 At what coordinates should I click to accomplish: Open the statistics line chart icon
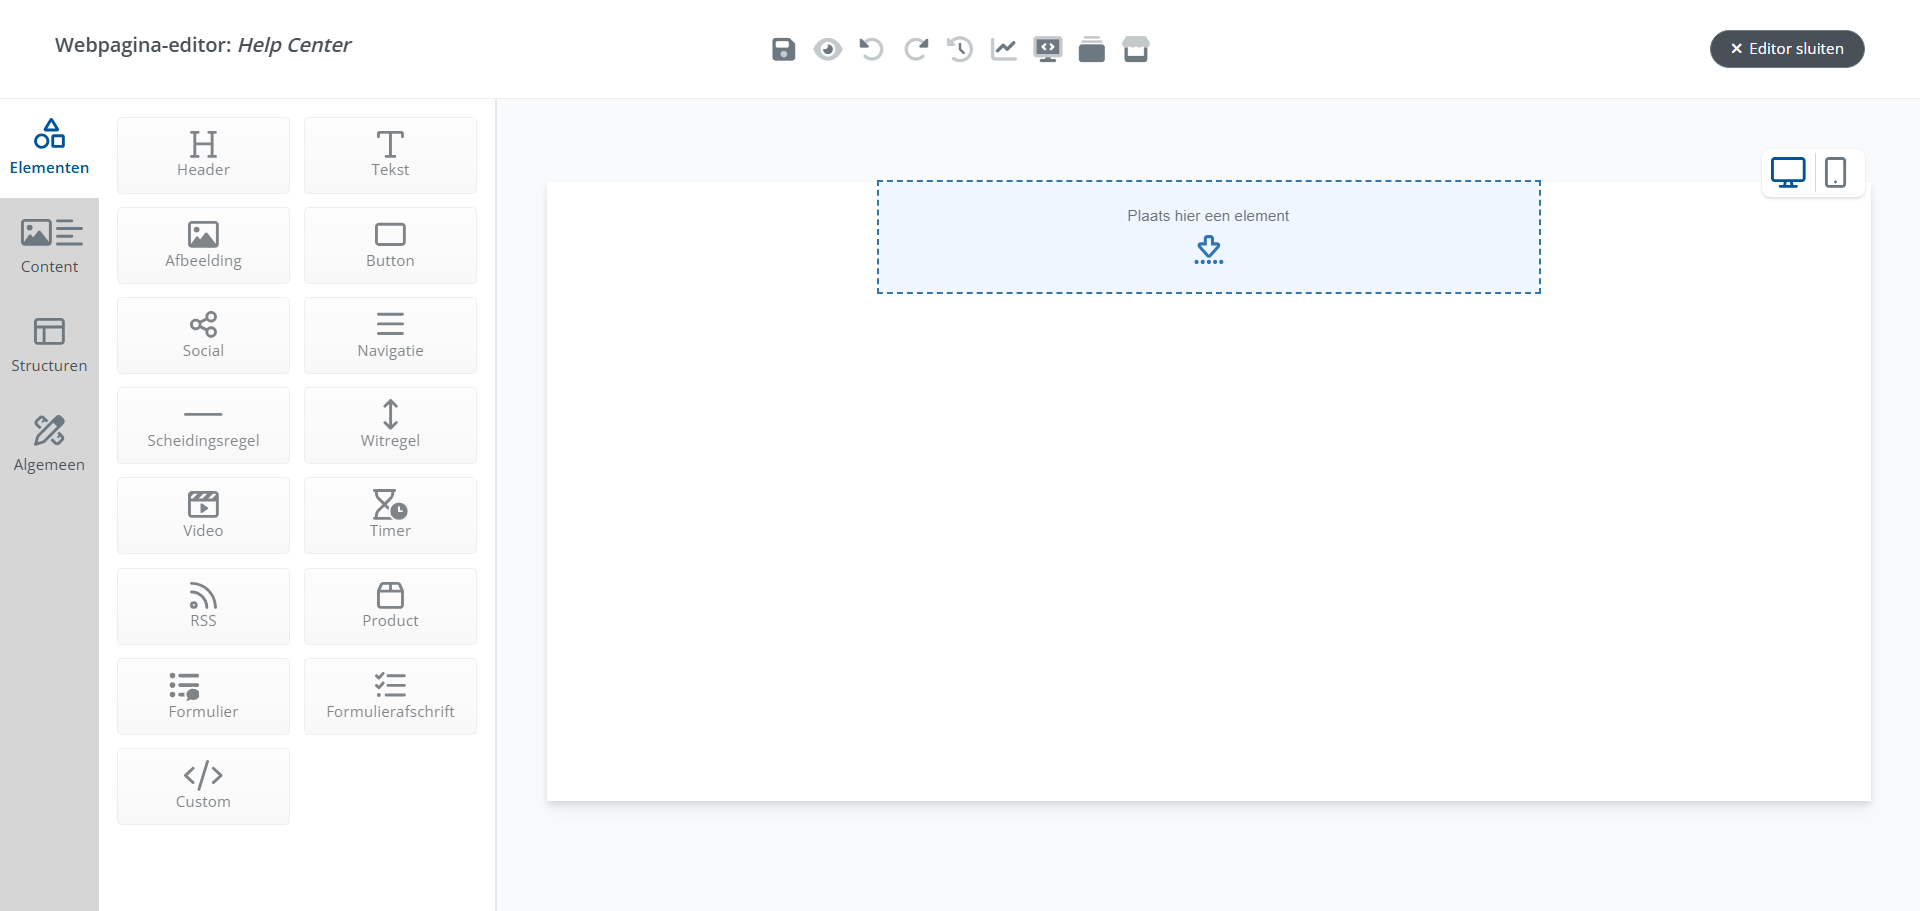[x=1004, y=49]
